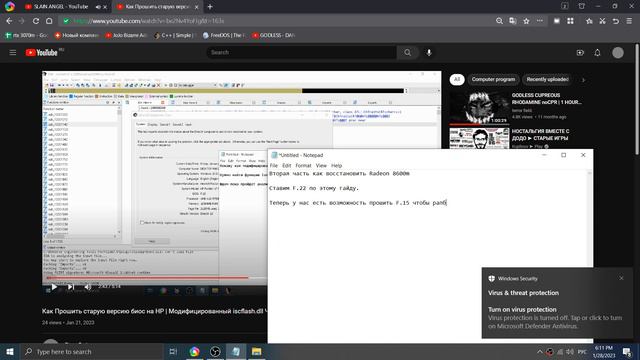
Task: Mute the SLAIN ANGEL tab audio
Action: 98,7
